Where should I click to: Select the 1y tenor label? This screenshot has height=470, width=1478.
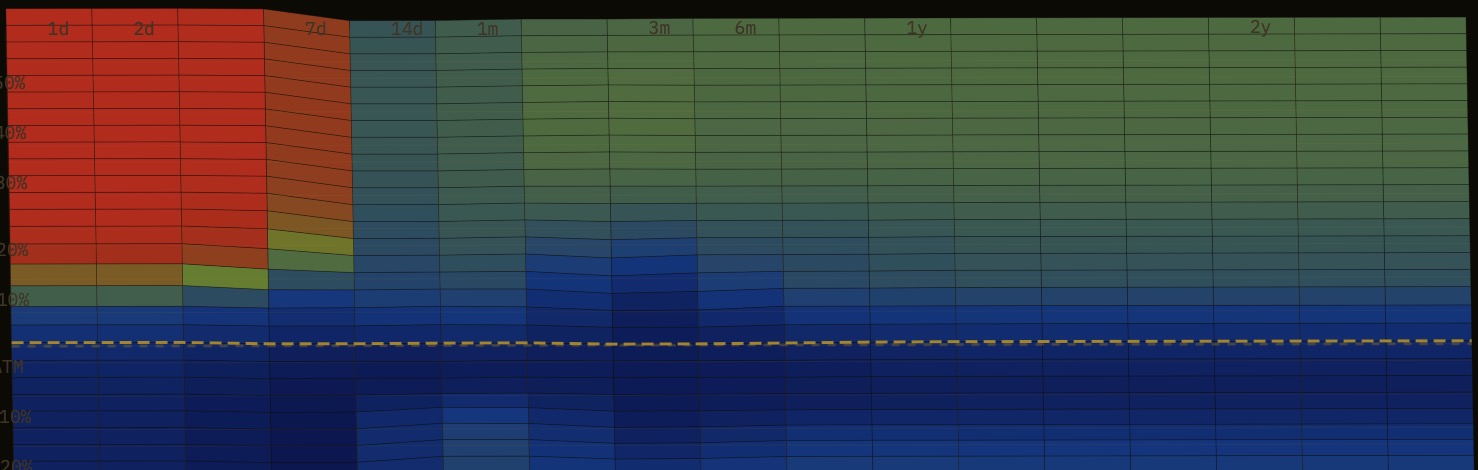pos(917,28)
